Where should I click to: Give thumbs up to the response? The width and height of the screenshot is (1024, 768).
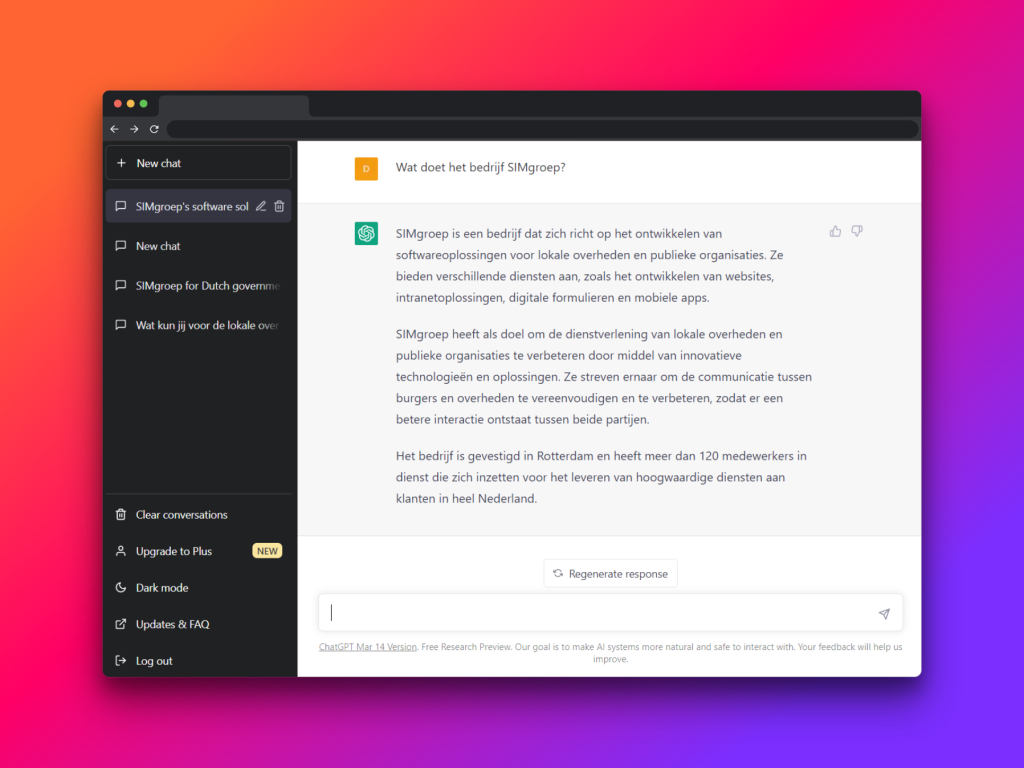click(835, 231)
